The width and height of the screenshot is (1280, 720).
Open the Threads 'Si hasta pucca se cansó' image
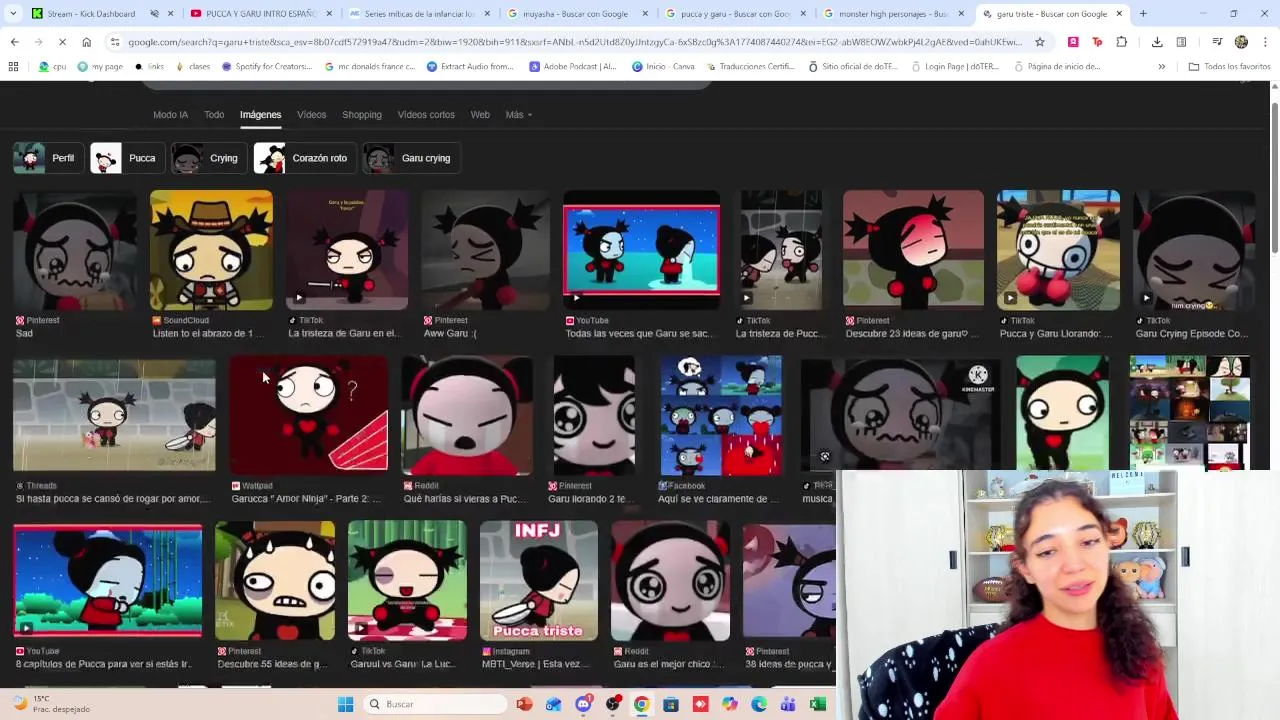pos(114,414)
